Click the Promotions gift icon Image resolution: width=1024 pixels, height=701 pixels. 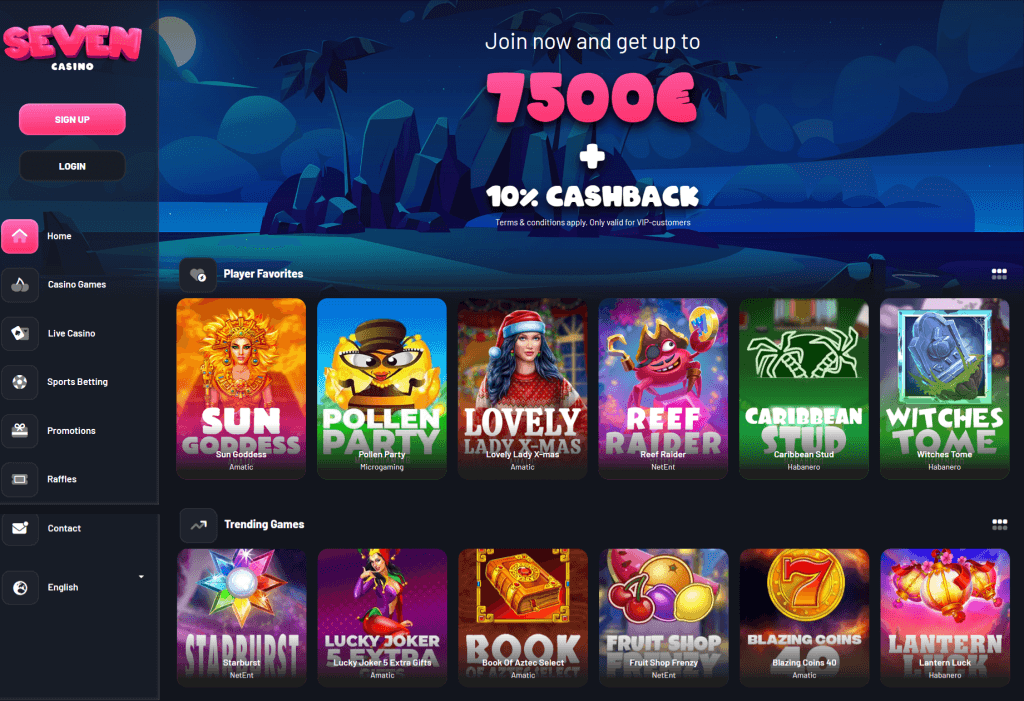click(x=20, y=431)
